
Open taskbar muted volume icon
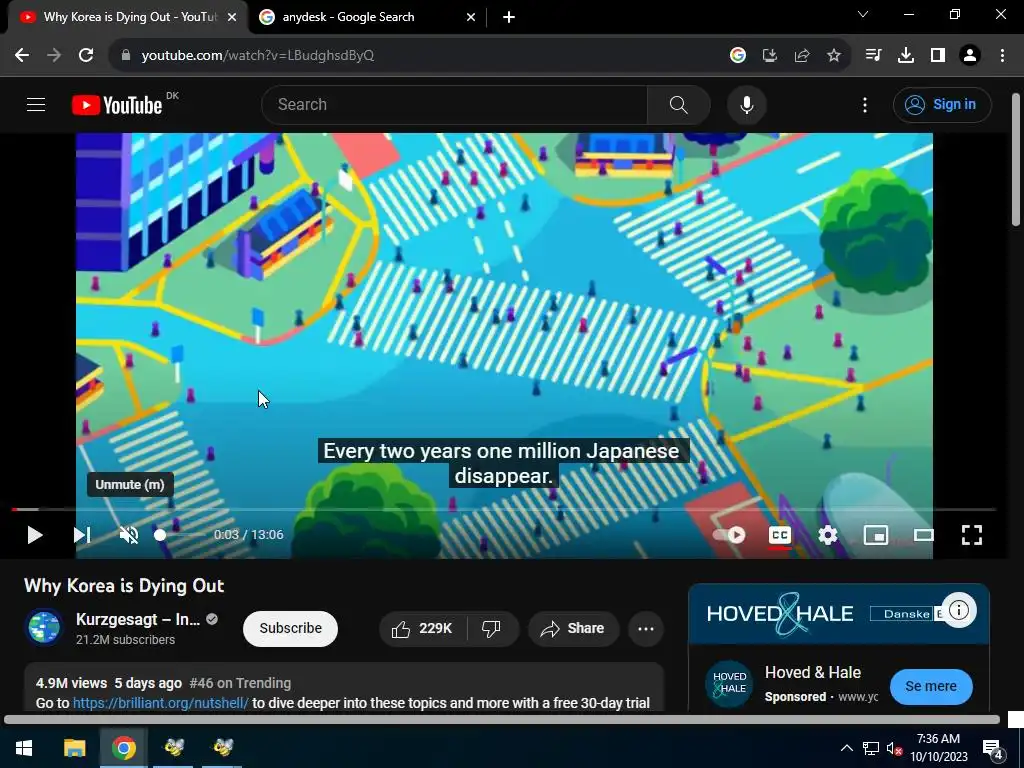(895, 748)
